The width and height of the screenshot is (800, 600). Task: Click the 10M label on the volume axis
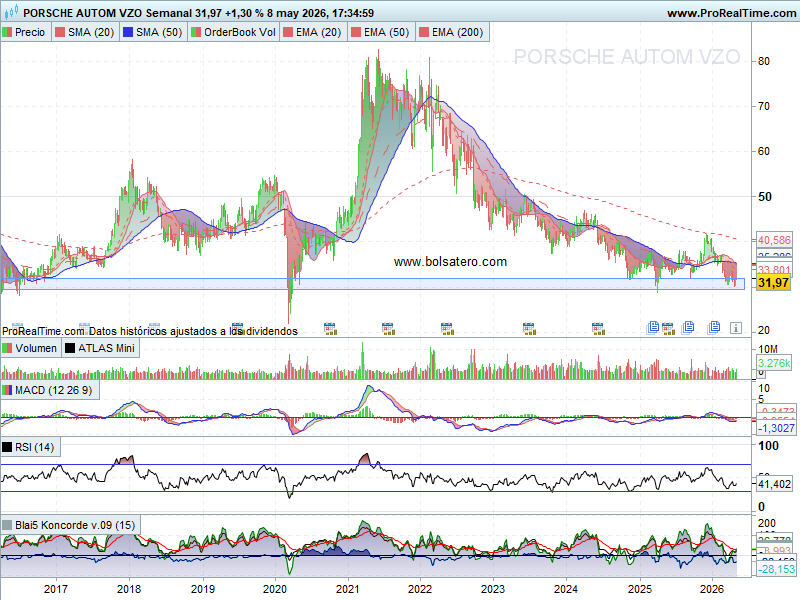click(x=768, y=349)
